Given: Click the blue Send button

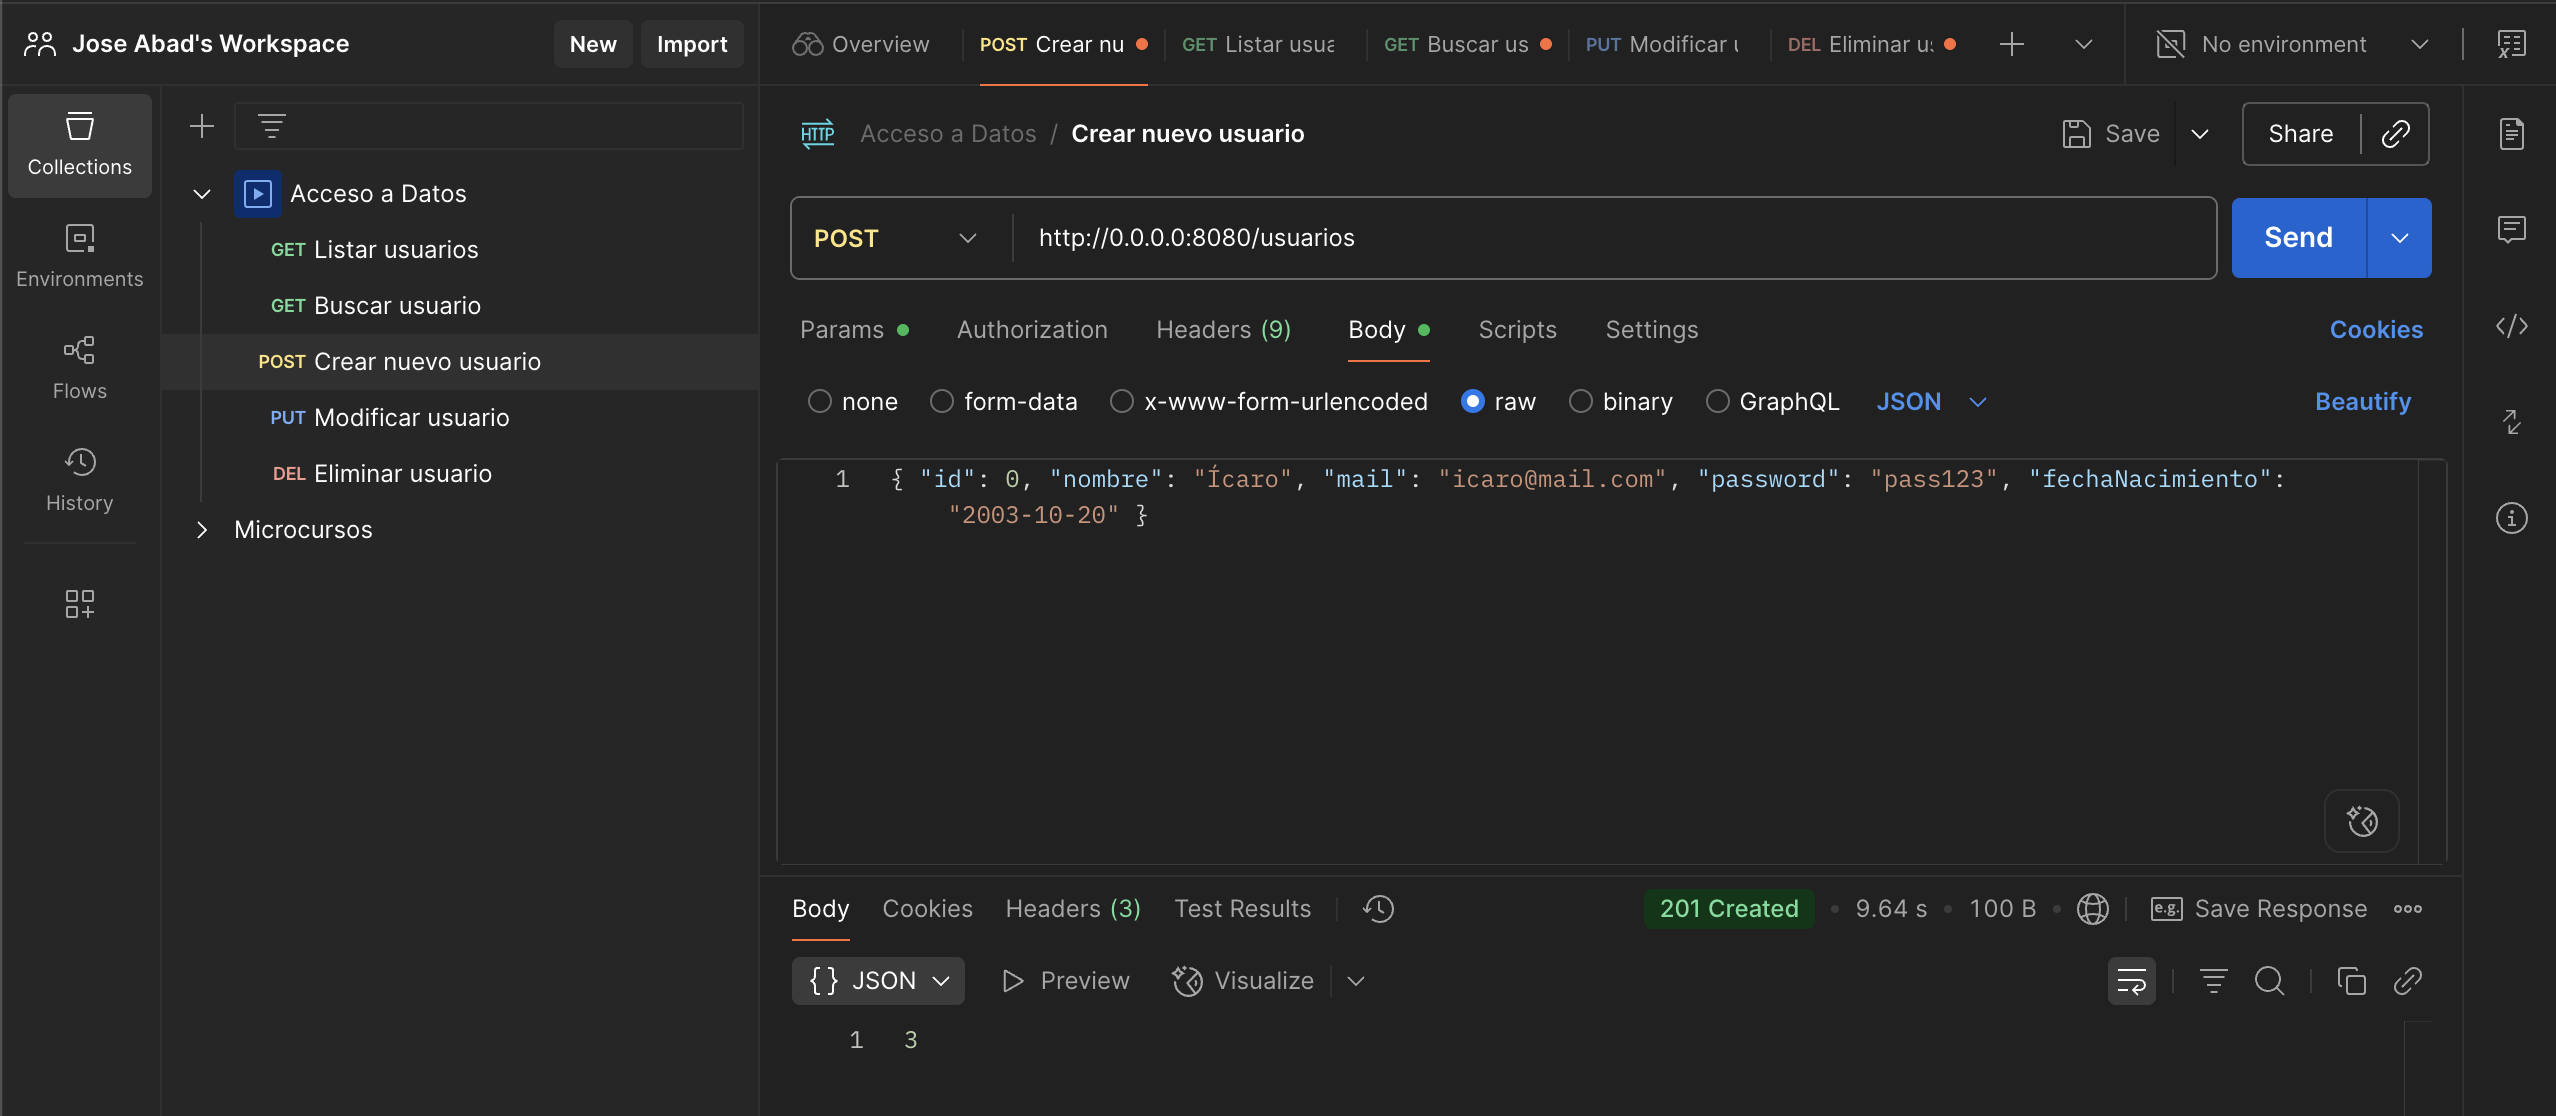Looking at the screenshot, I should [x=2298, y=238].
